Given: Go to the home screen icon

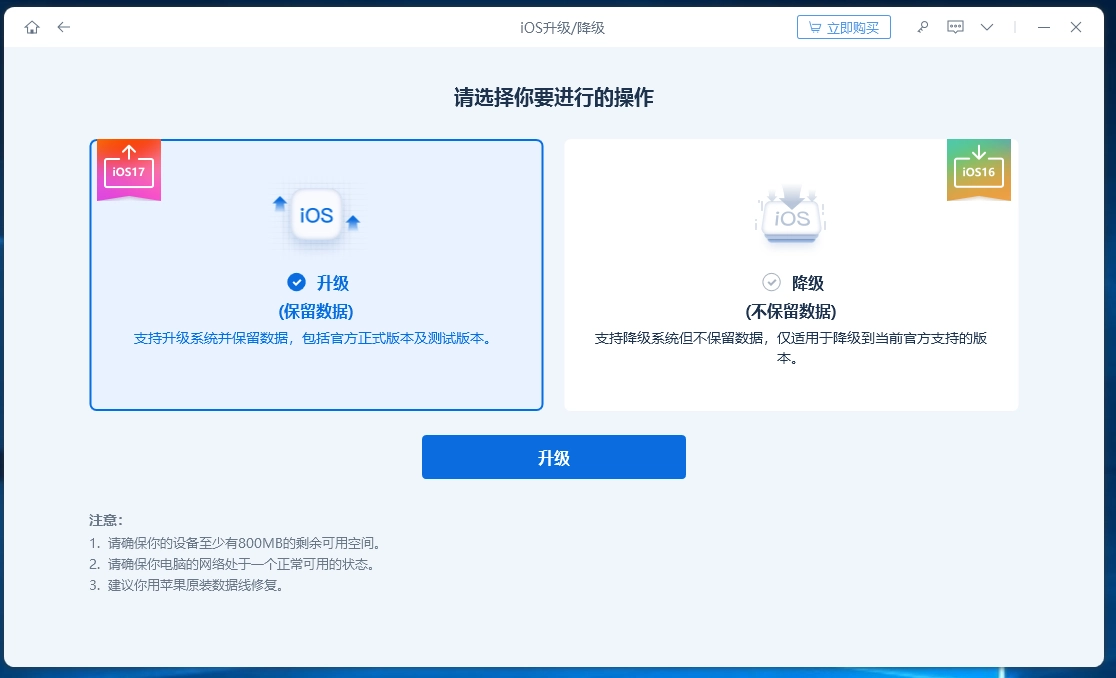Looking at the screenshot, I should [32, 27].
